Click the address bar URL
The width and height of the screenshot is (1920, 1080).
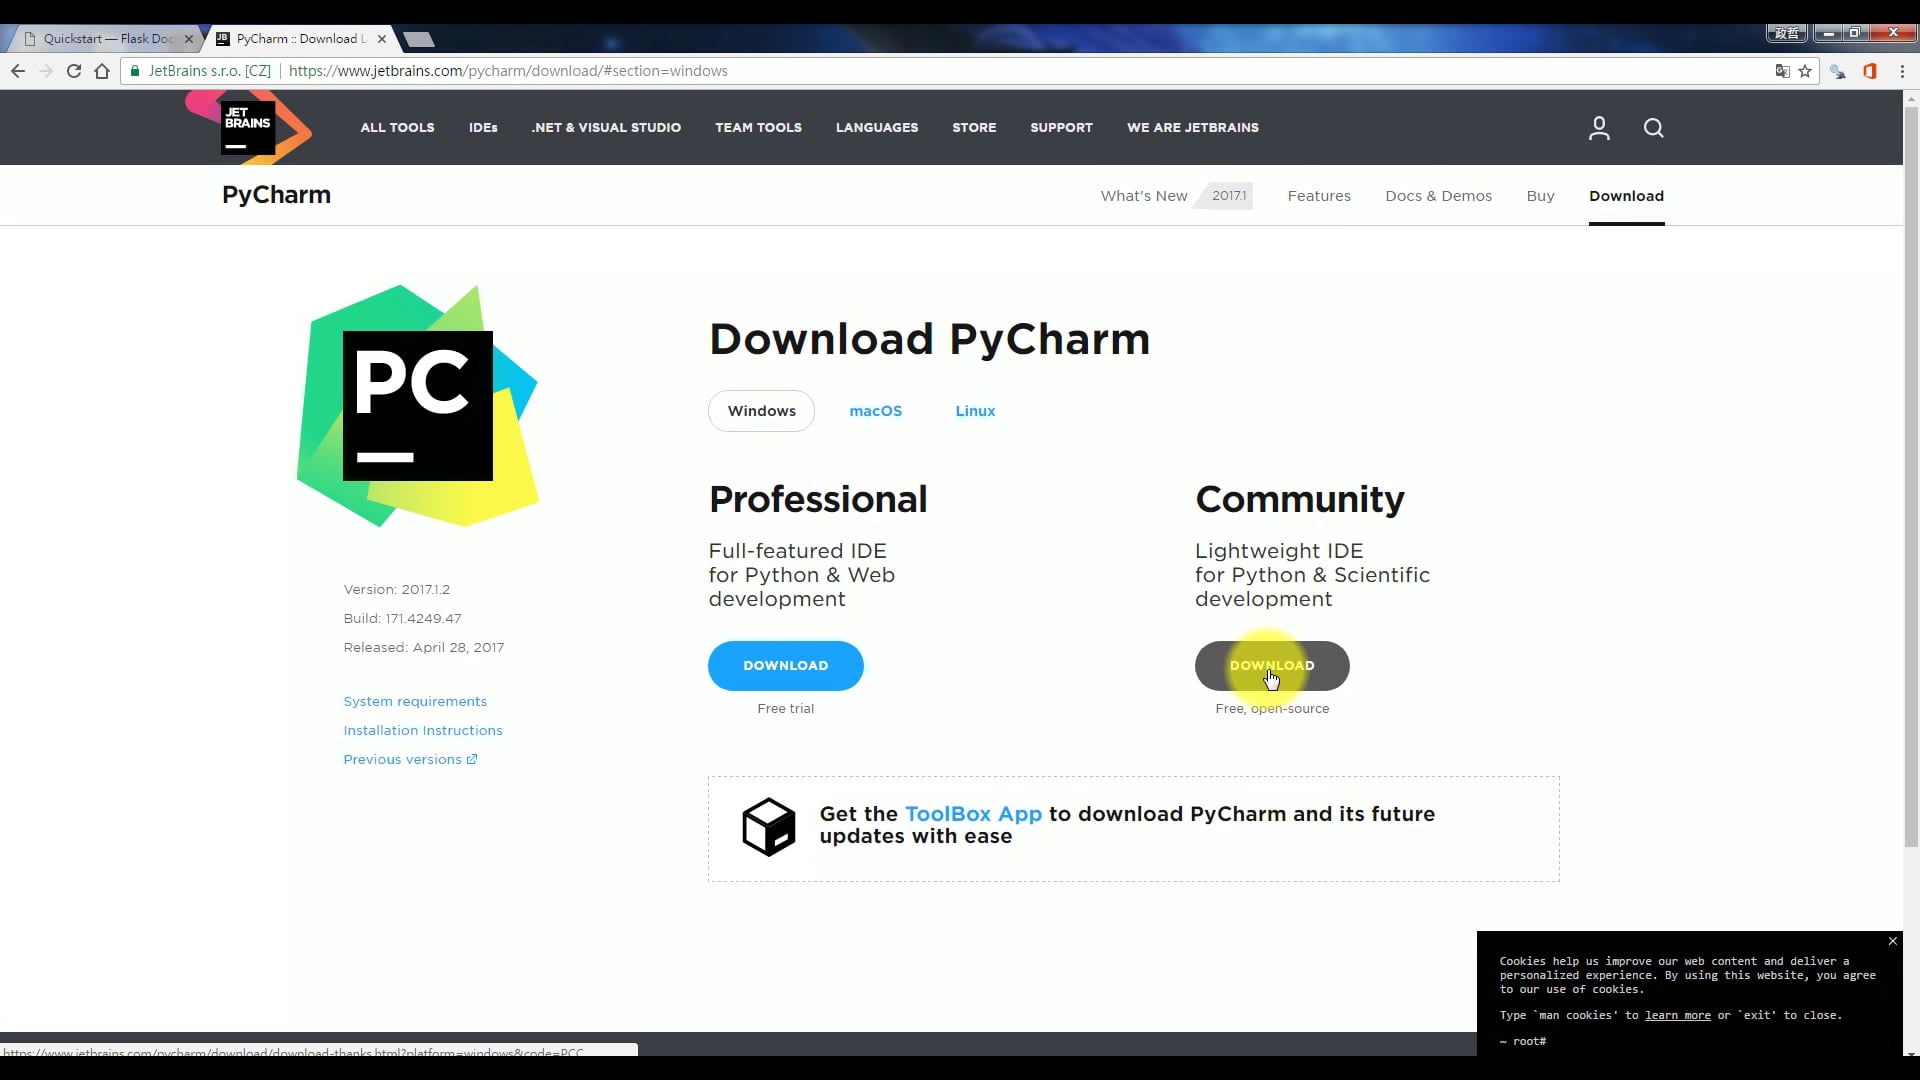pyautogui.click(x=508, y=71)
